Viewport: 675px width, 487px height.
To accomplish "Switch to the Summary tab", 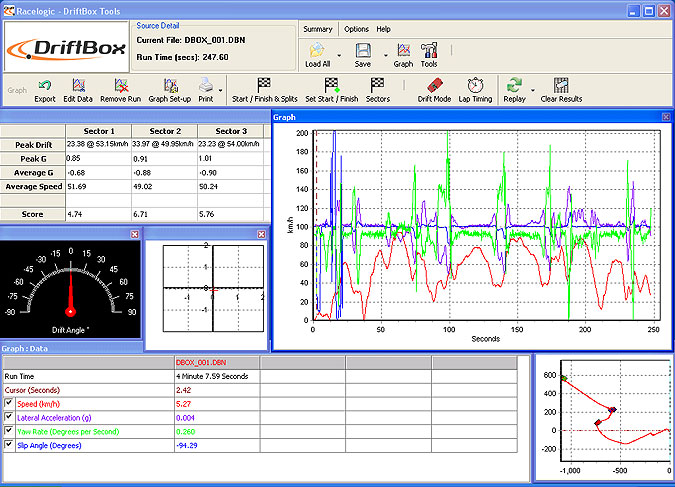I will pyautogui.click(x=318, y=29).
